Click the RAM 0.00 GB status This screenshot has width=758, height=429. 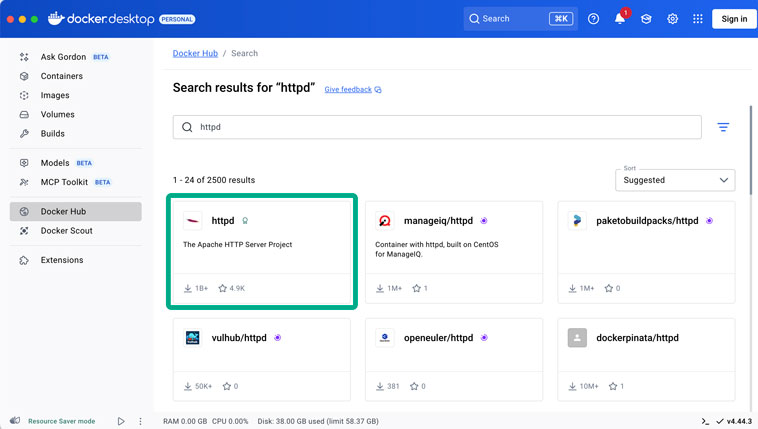tap(185, 421)
